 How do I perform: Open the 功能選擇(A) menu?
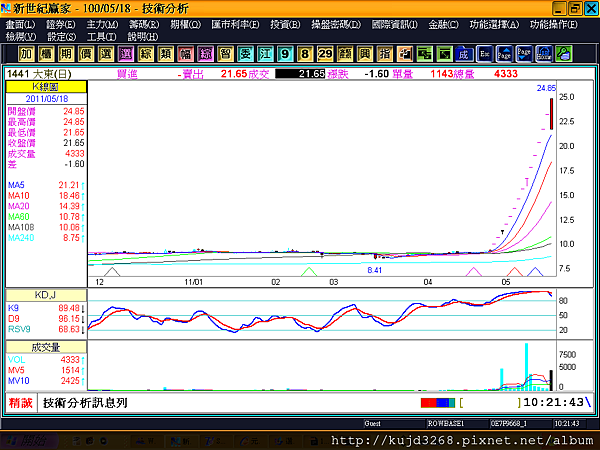(x=494, y=25)
